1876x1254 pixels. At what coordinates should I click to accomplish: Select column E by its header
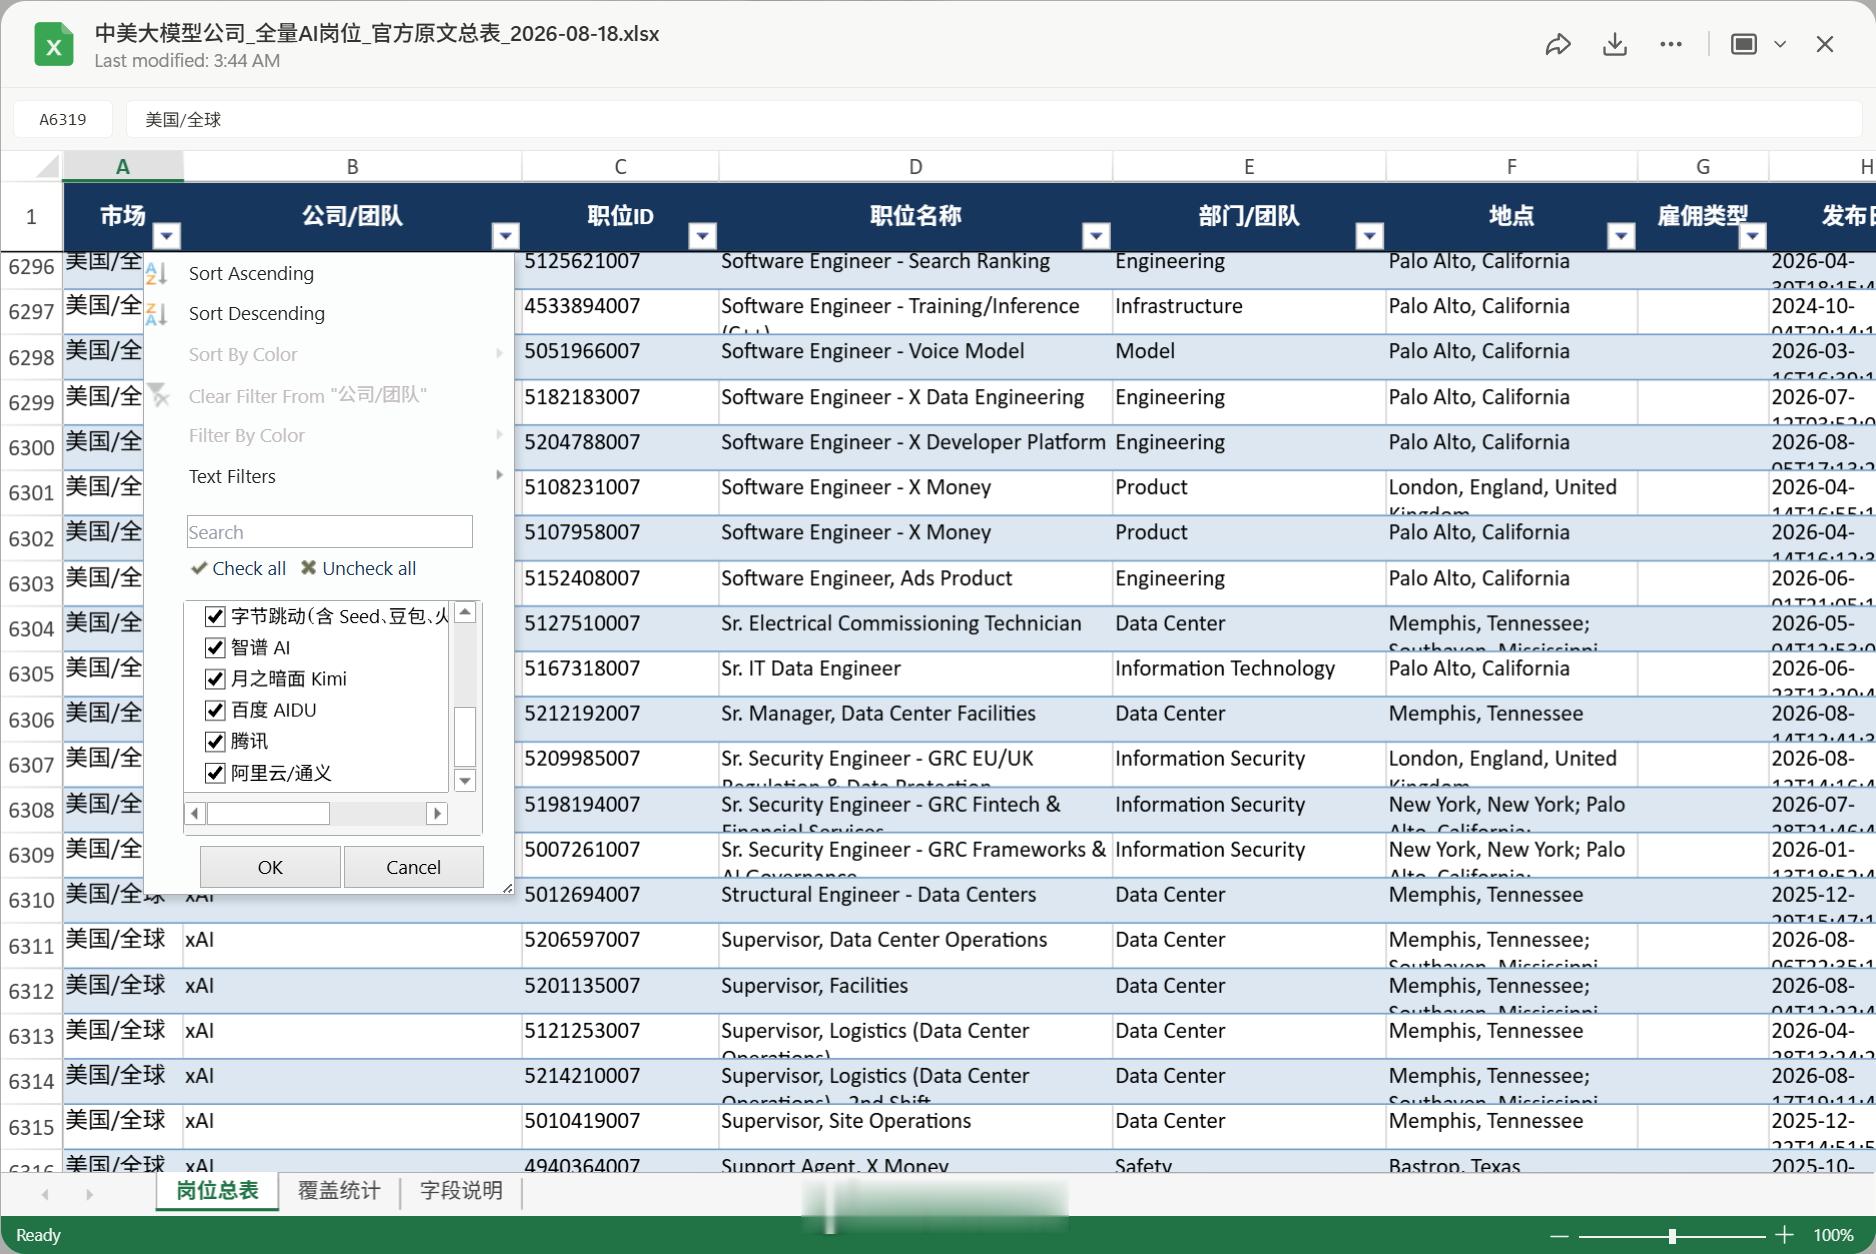point(1249,167)
